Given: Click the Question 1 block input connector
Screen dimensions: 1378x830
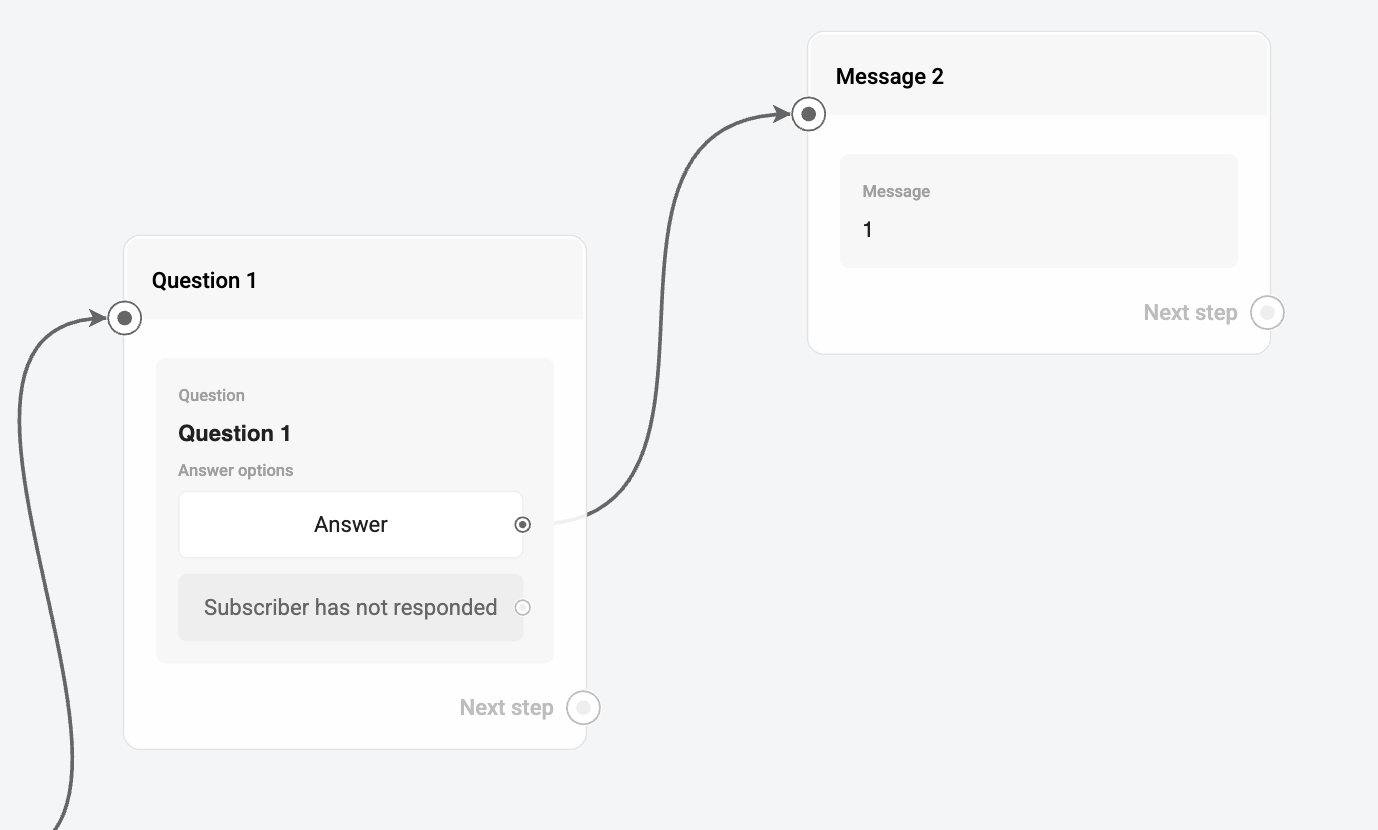Looking at the screenshot, I should pos(125,319).
